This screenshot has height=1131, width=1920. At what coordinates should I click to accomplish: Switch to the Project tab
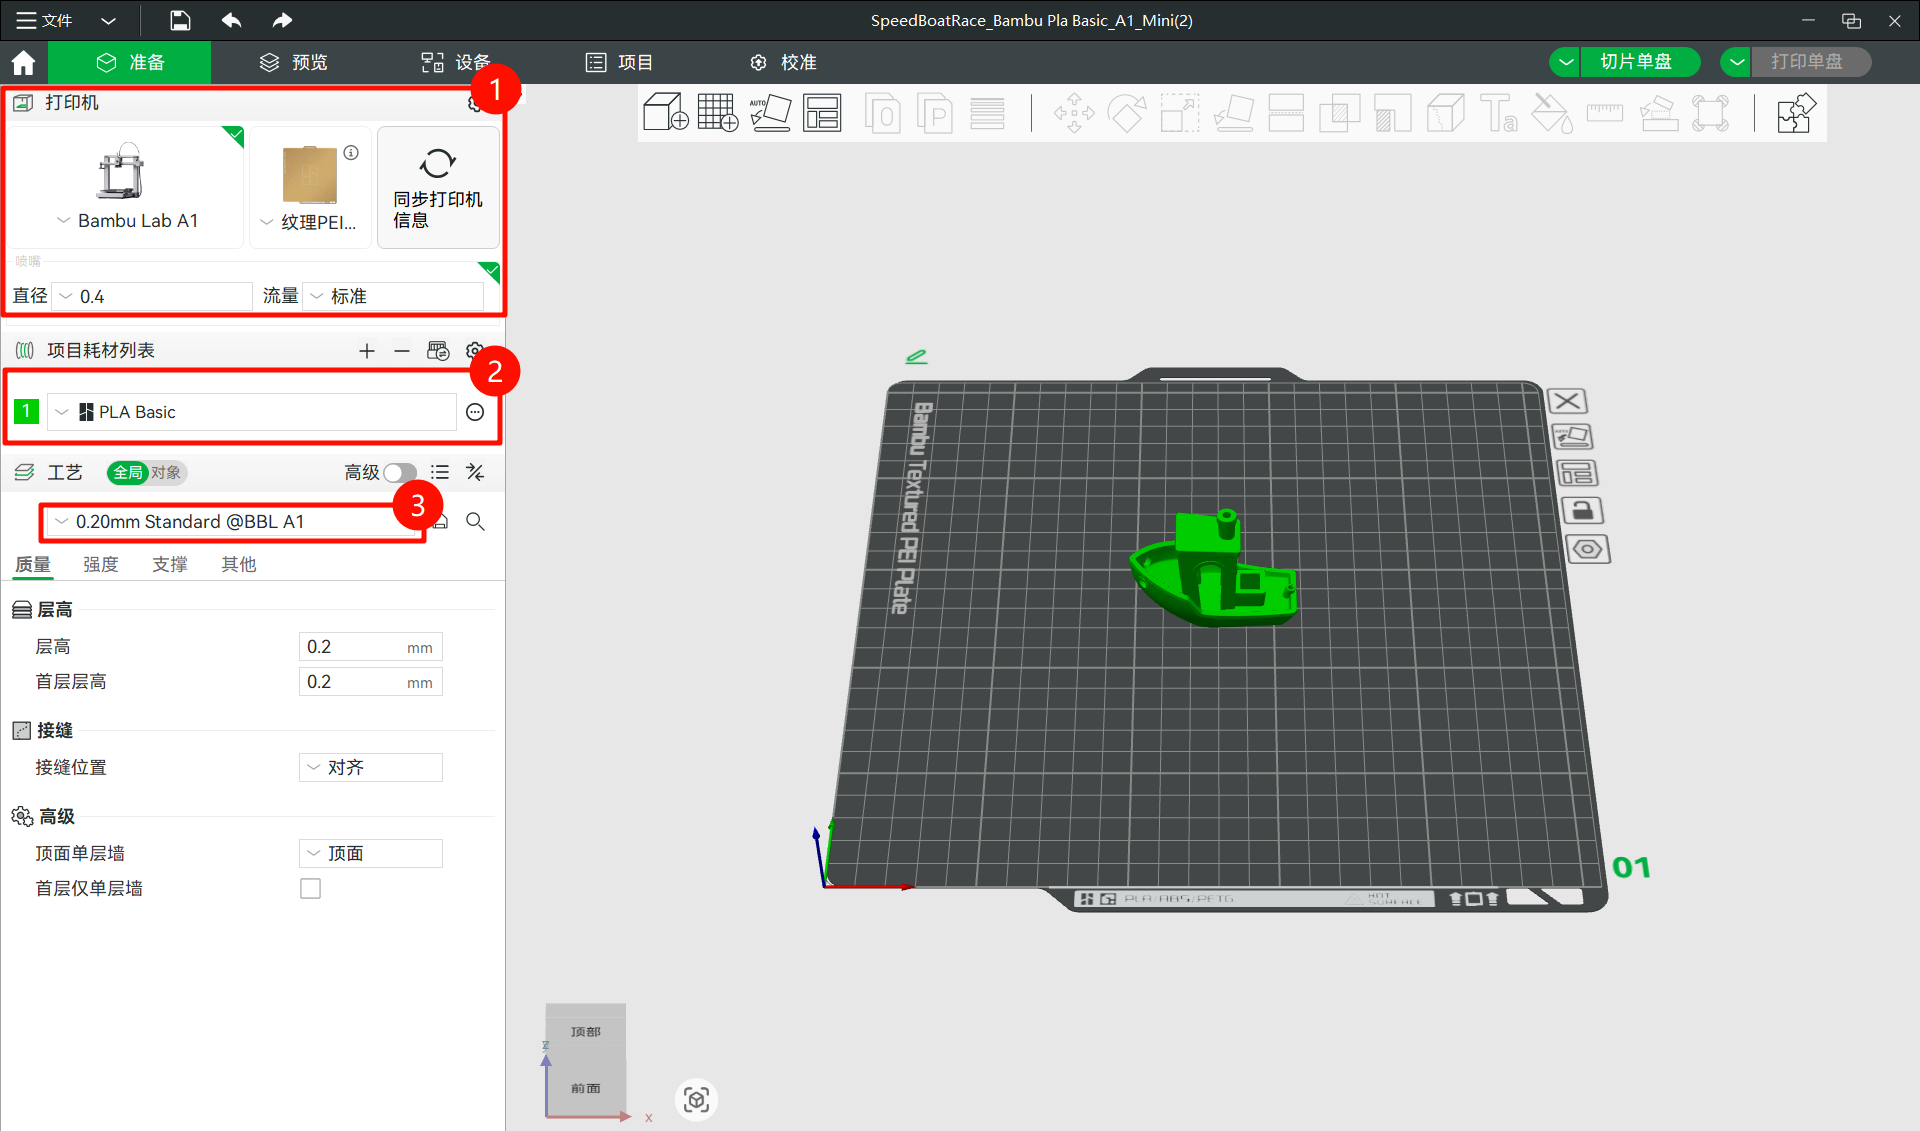click(x=619, y=62)
